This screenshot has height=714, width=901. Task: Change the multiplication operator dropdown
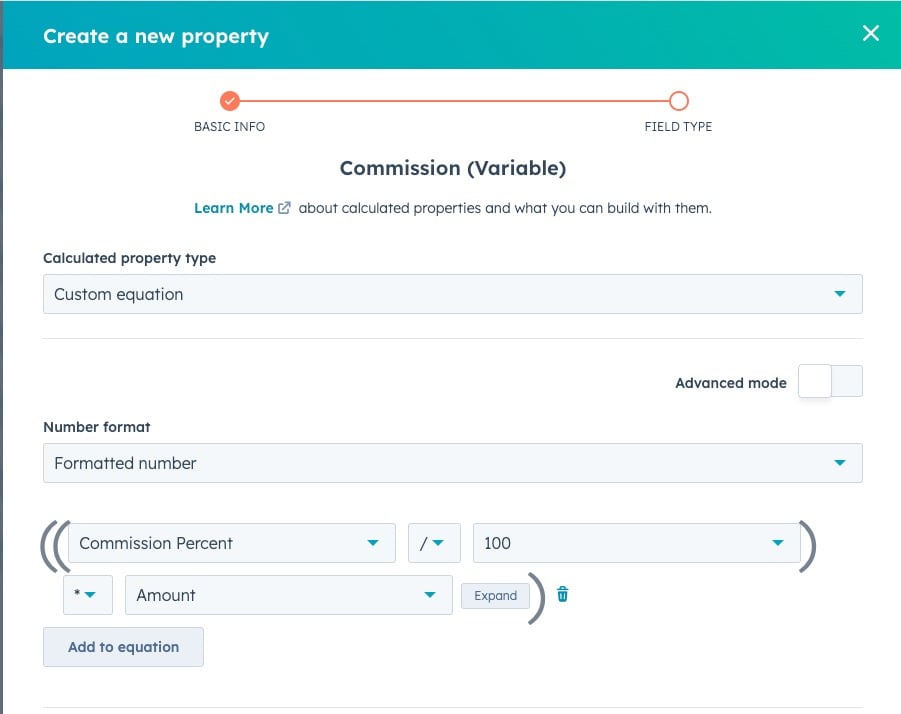[88, 594]
